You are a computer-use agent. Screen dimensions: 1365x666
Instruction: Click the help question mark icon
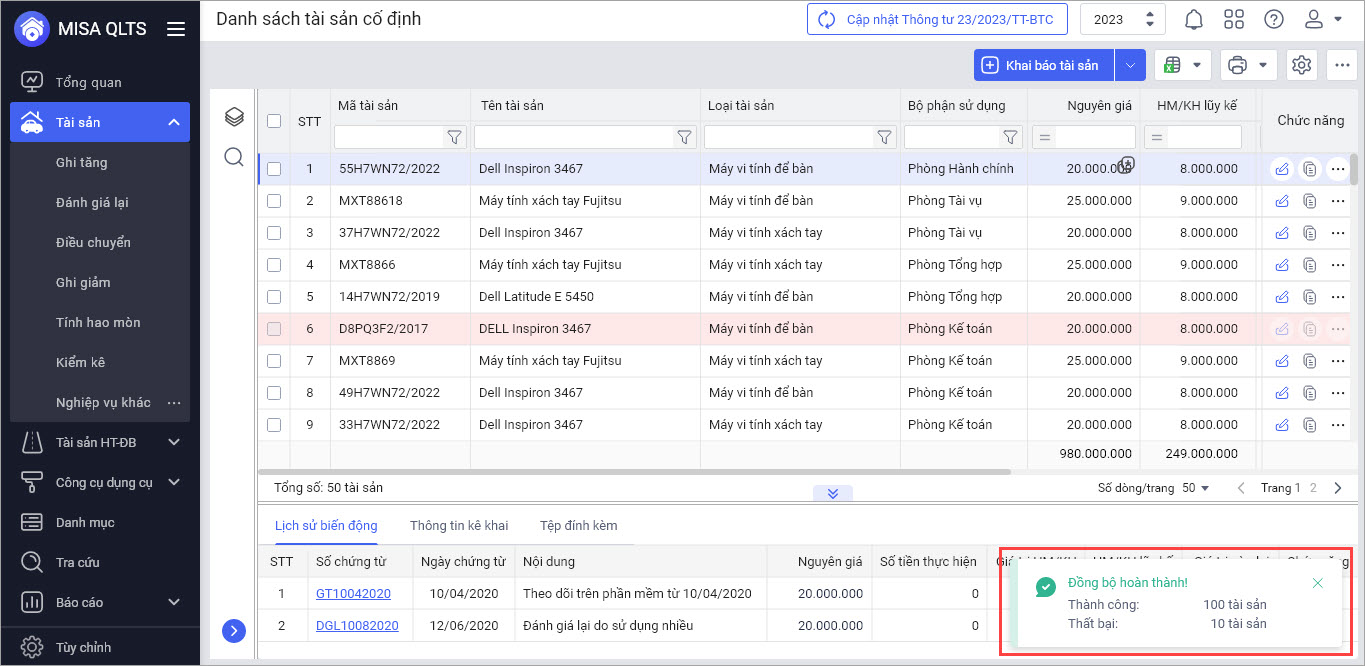point(1273,19)
